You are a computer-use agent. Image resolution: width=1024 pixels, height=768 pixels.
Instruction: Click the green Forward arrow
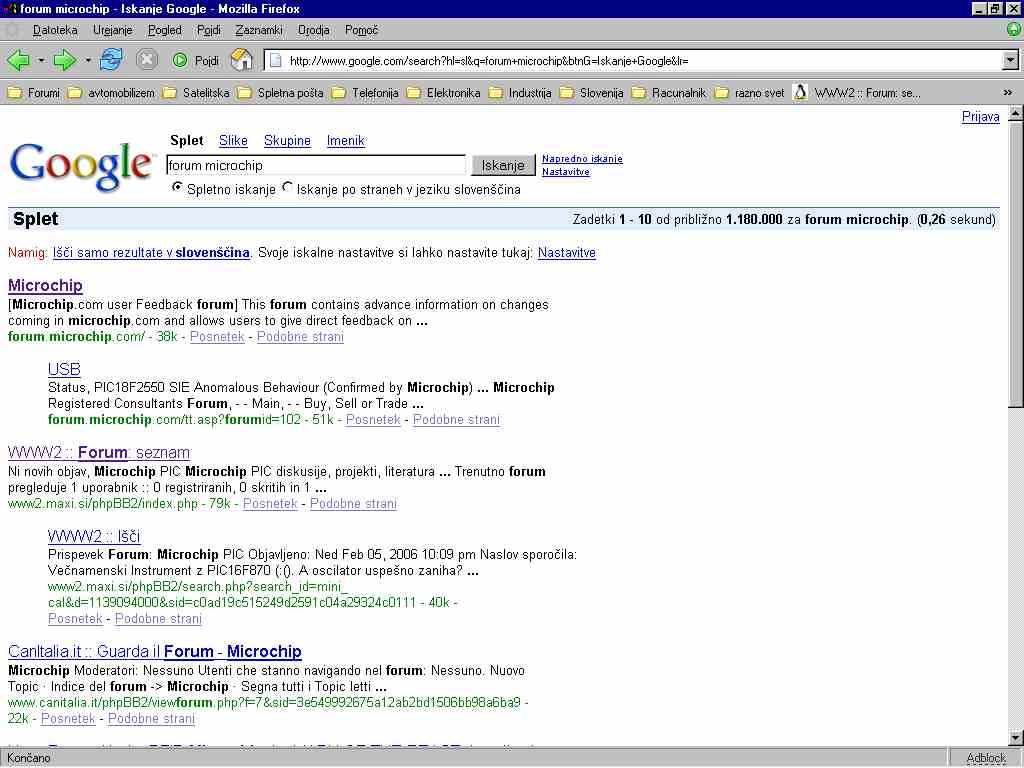tap(65, 61)
